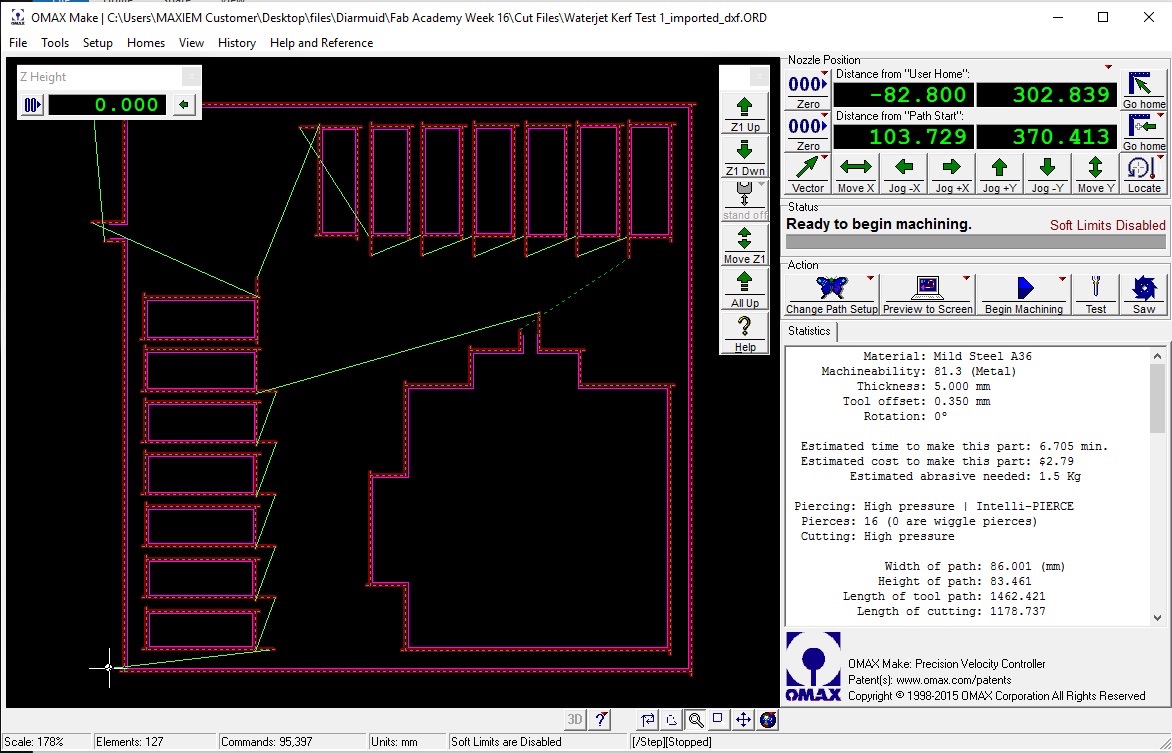Open the File menu
This screenshot has width=1172, height=753.
click(18, 43)
